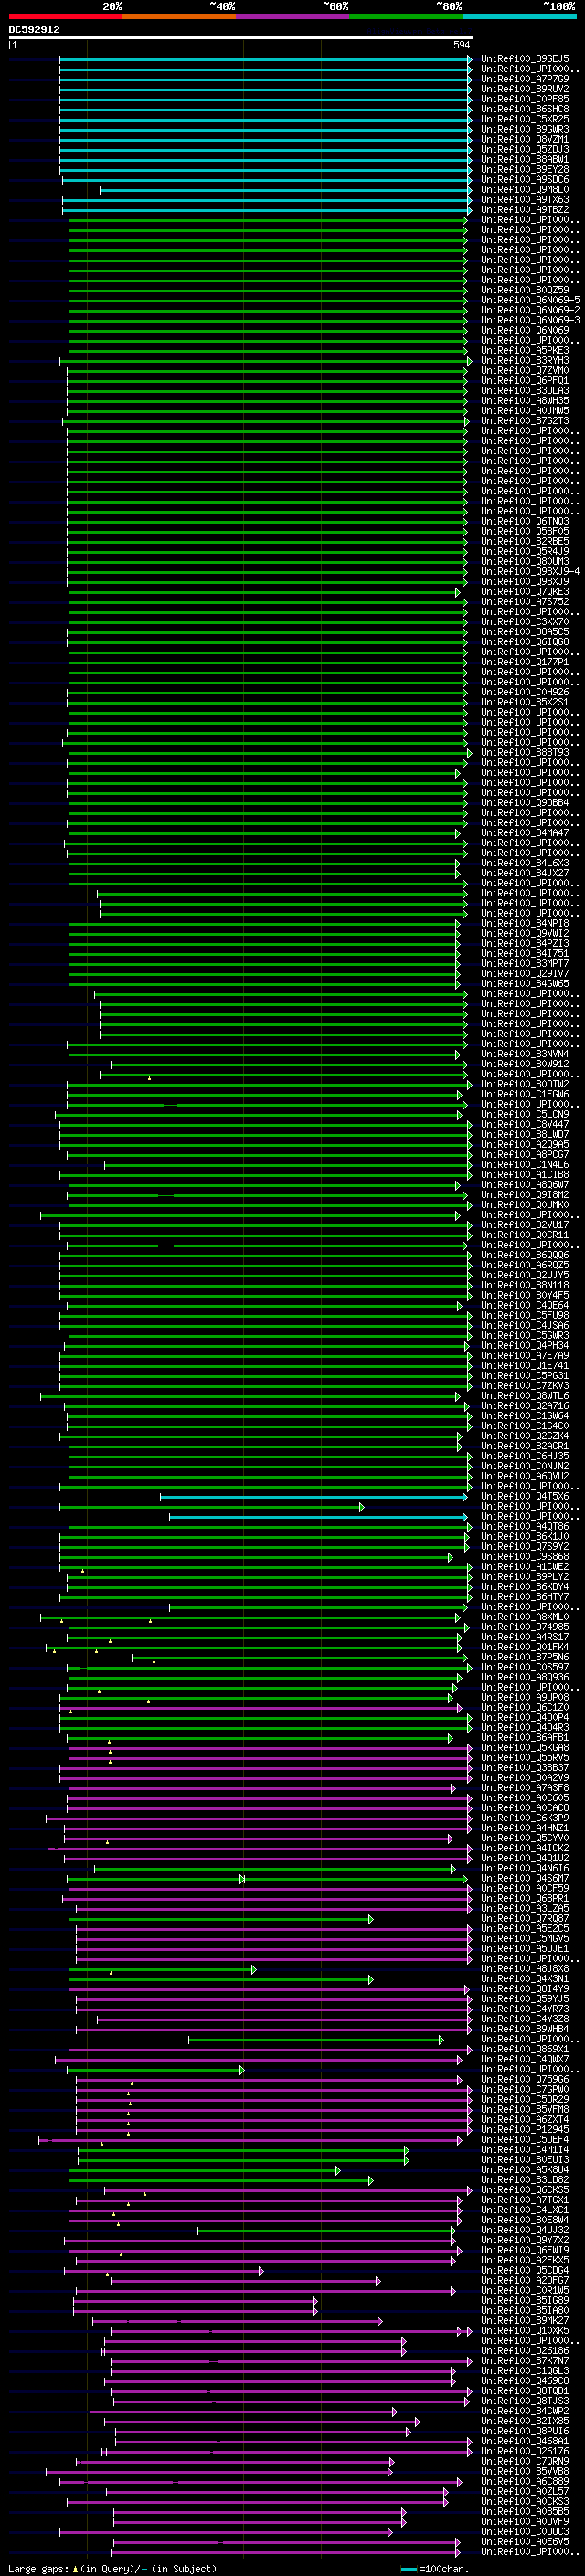Click label UniRef100_B8LWD7
The width and height of the screenshot is (585, 2576).
(524, 1134)
